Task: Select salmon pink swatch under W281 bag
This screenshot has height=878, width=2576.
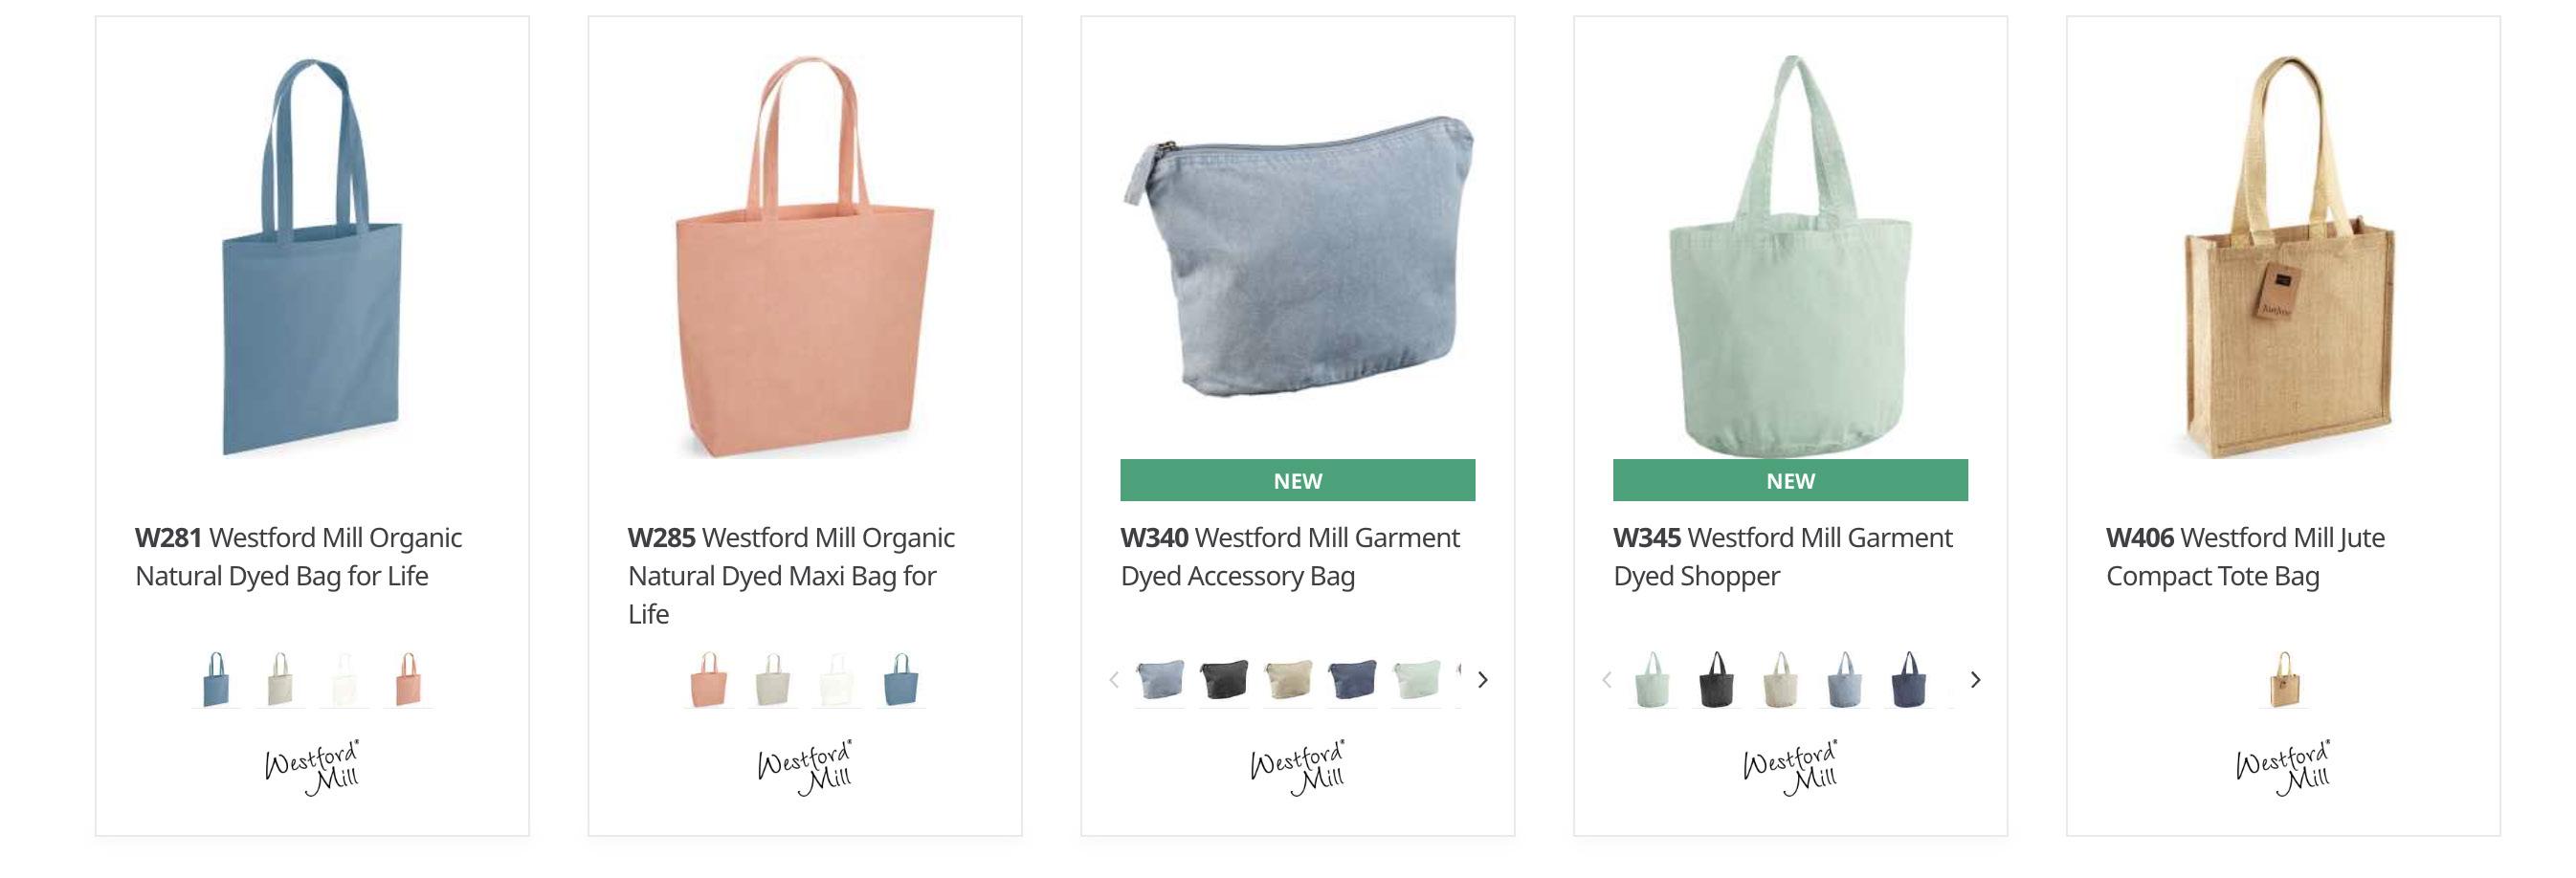Action: click(408, 680)
